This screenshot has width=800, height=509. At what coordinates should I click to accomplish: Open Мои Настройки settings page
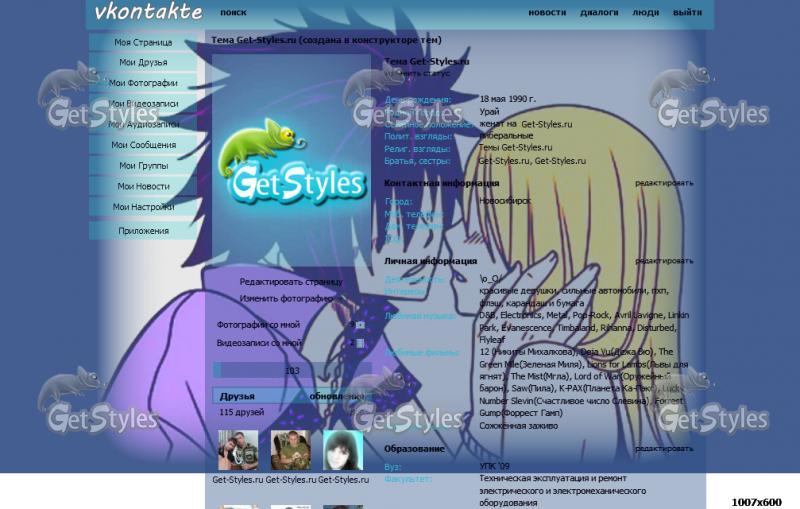coord(143,207)
